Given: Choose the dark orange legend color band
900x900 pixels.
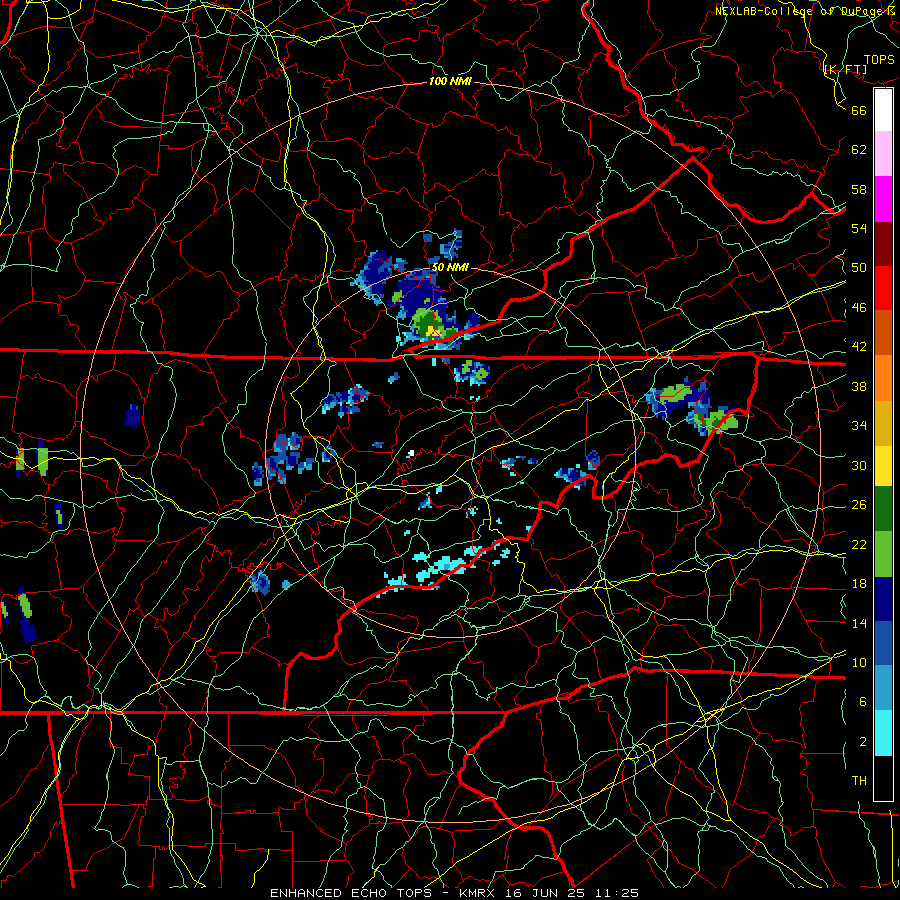Looking at the screenshot, I should point(883,332).
